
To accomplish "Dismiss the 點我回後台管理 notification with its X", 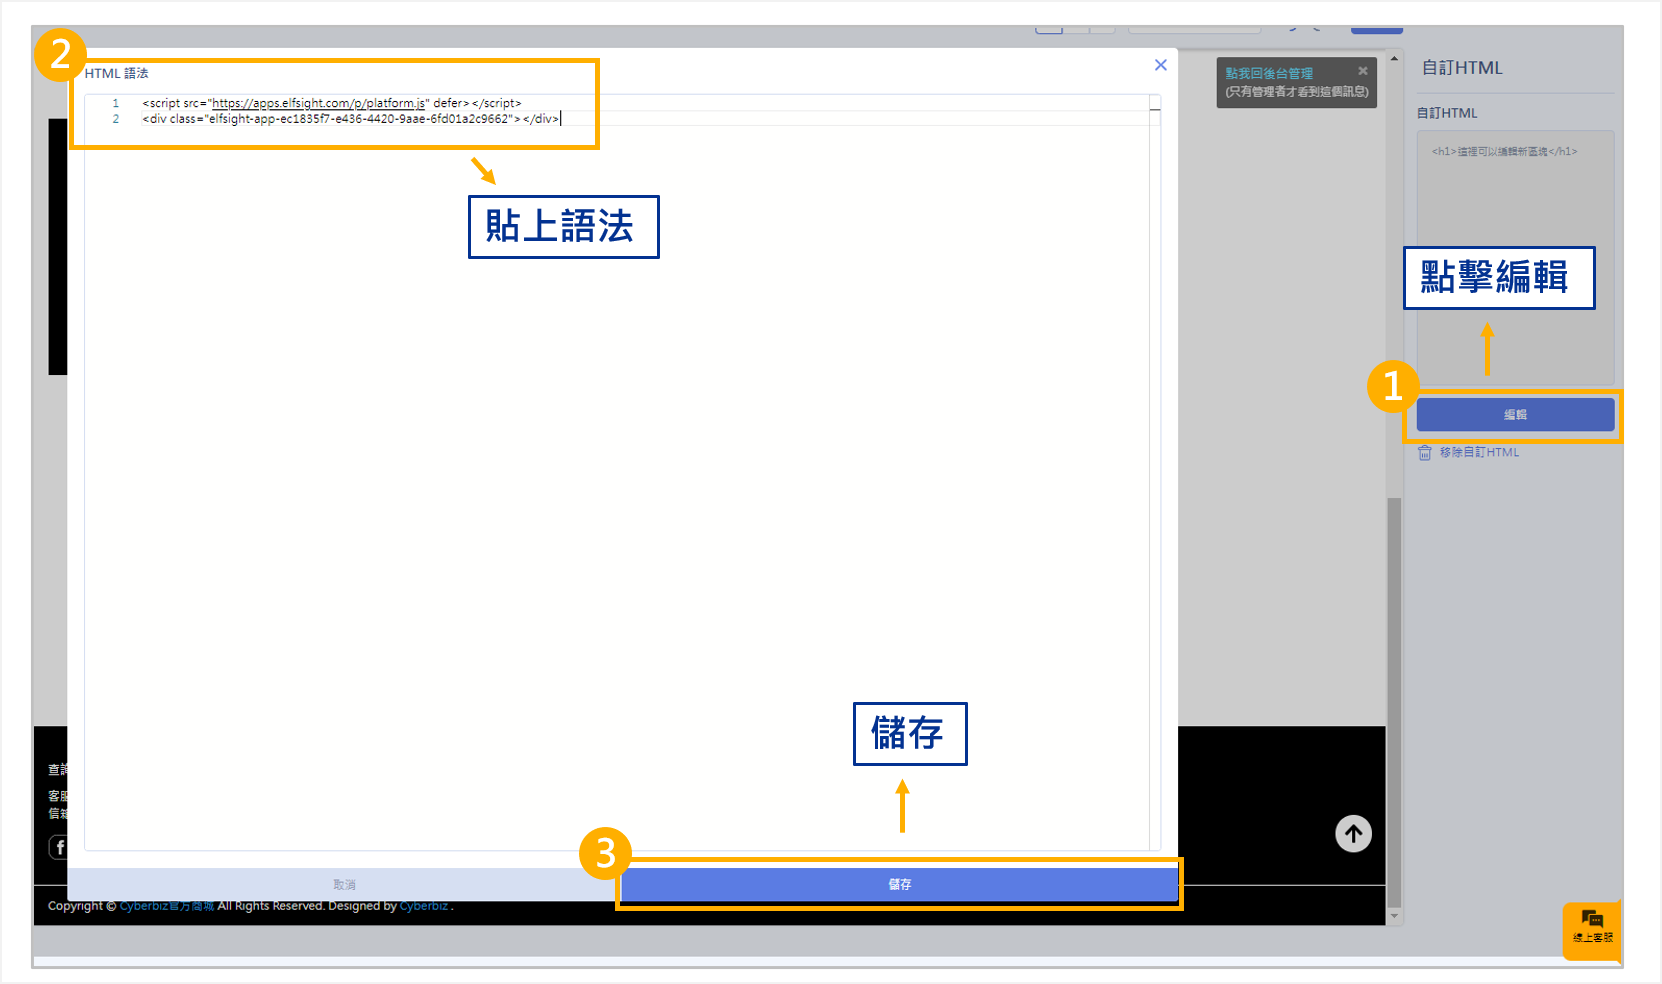I will (1362, 70).
